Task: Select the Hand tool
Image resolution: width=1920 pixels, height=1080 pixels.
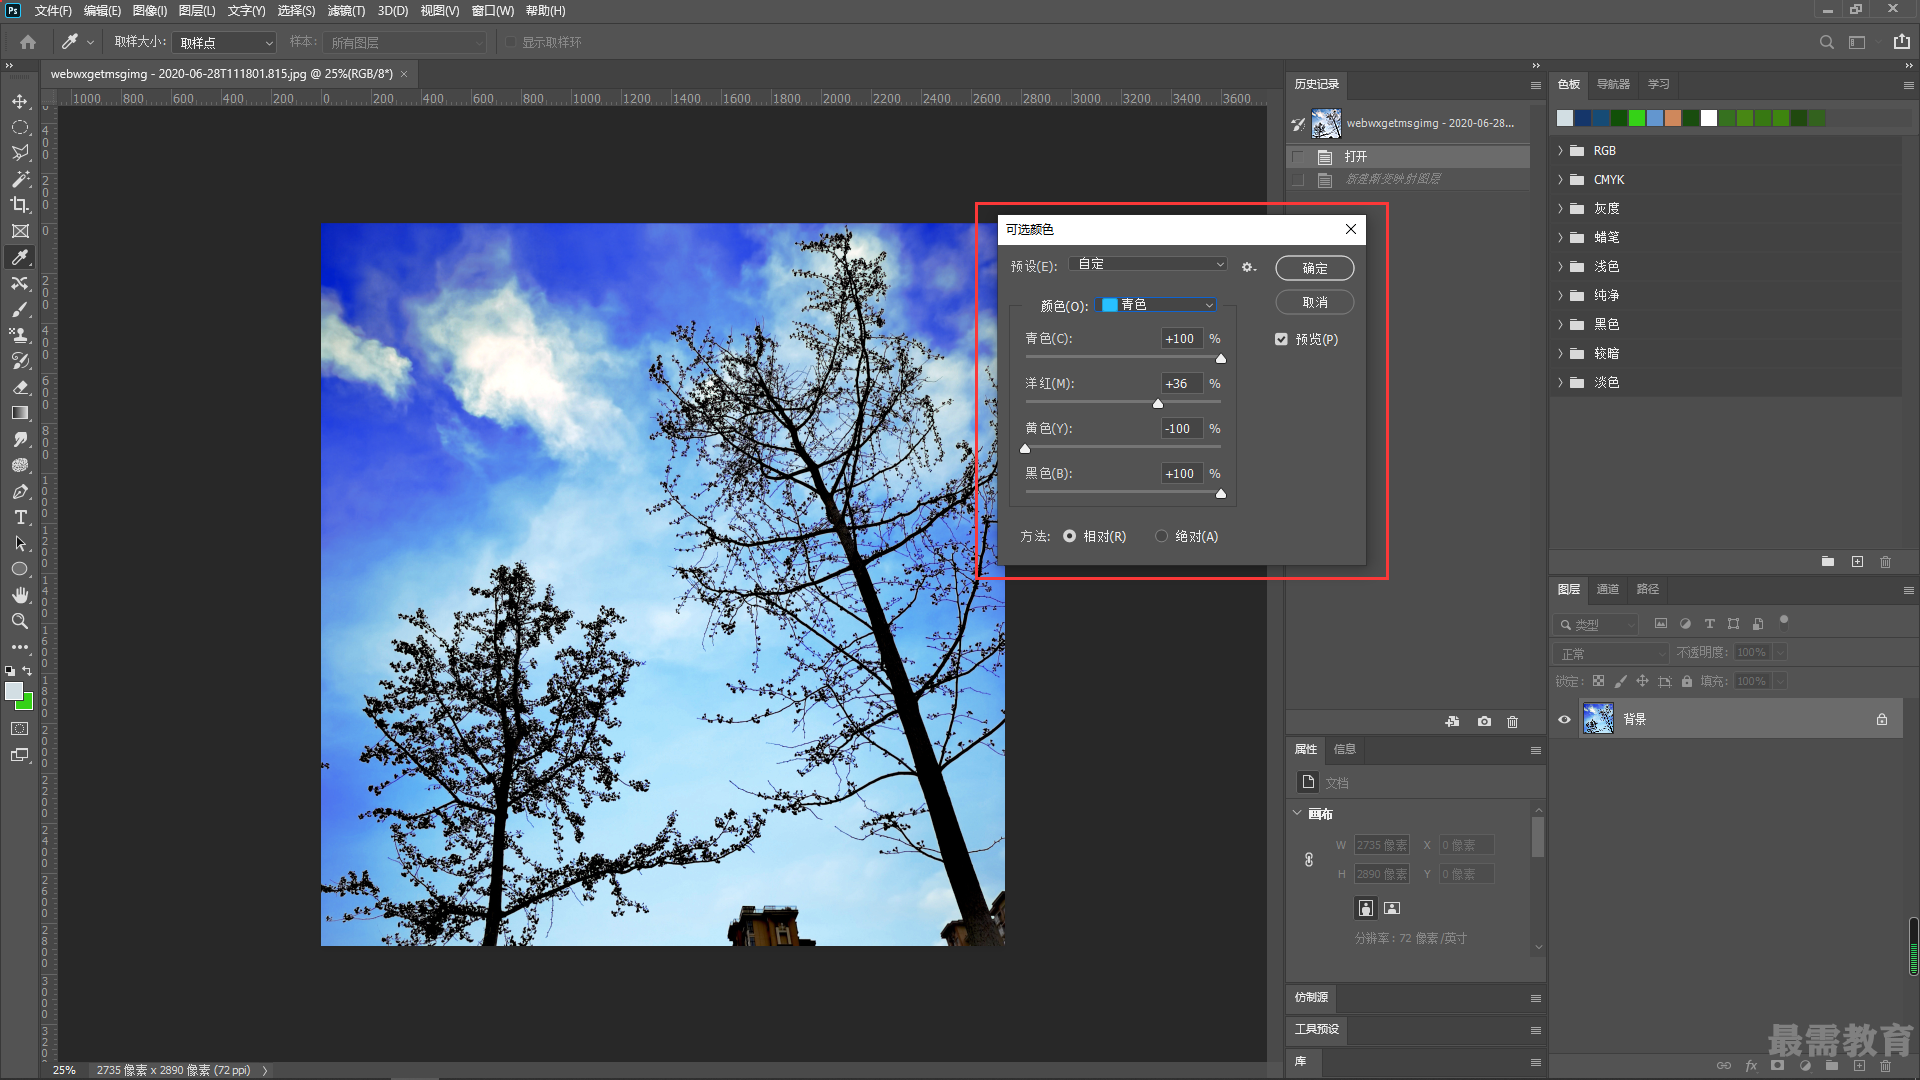Action: (x=20, y=595)
